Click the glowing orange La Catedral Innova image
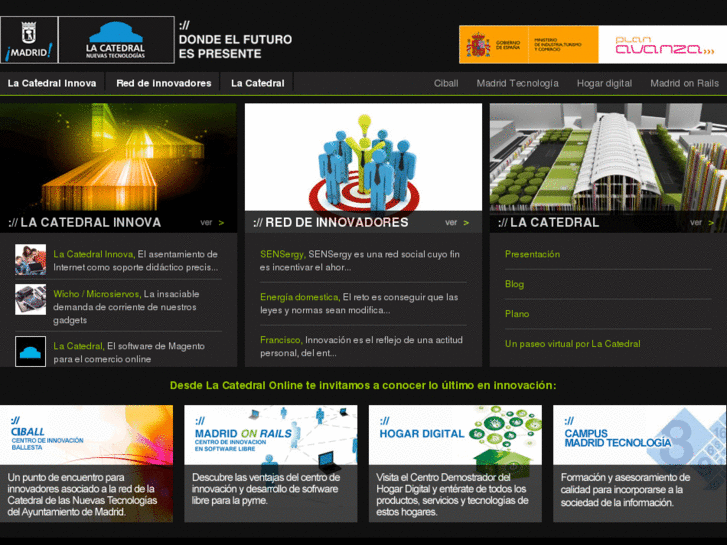Image resolution: width=727 pixels, height=545 pixels. [118, 158]
